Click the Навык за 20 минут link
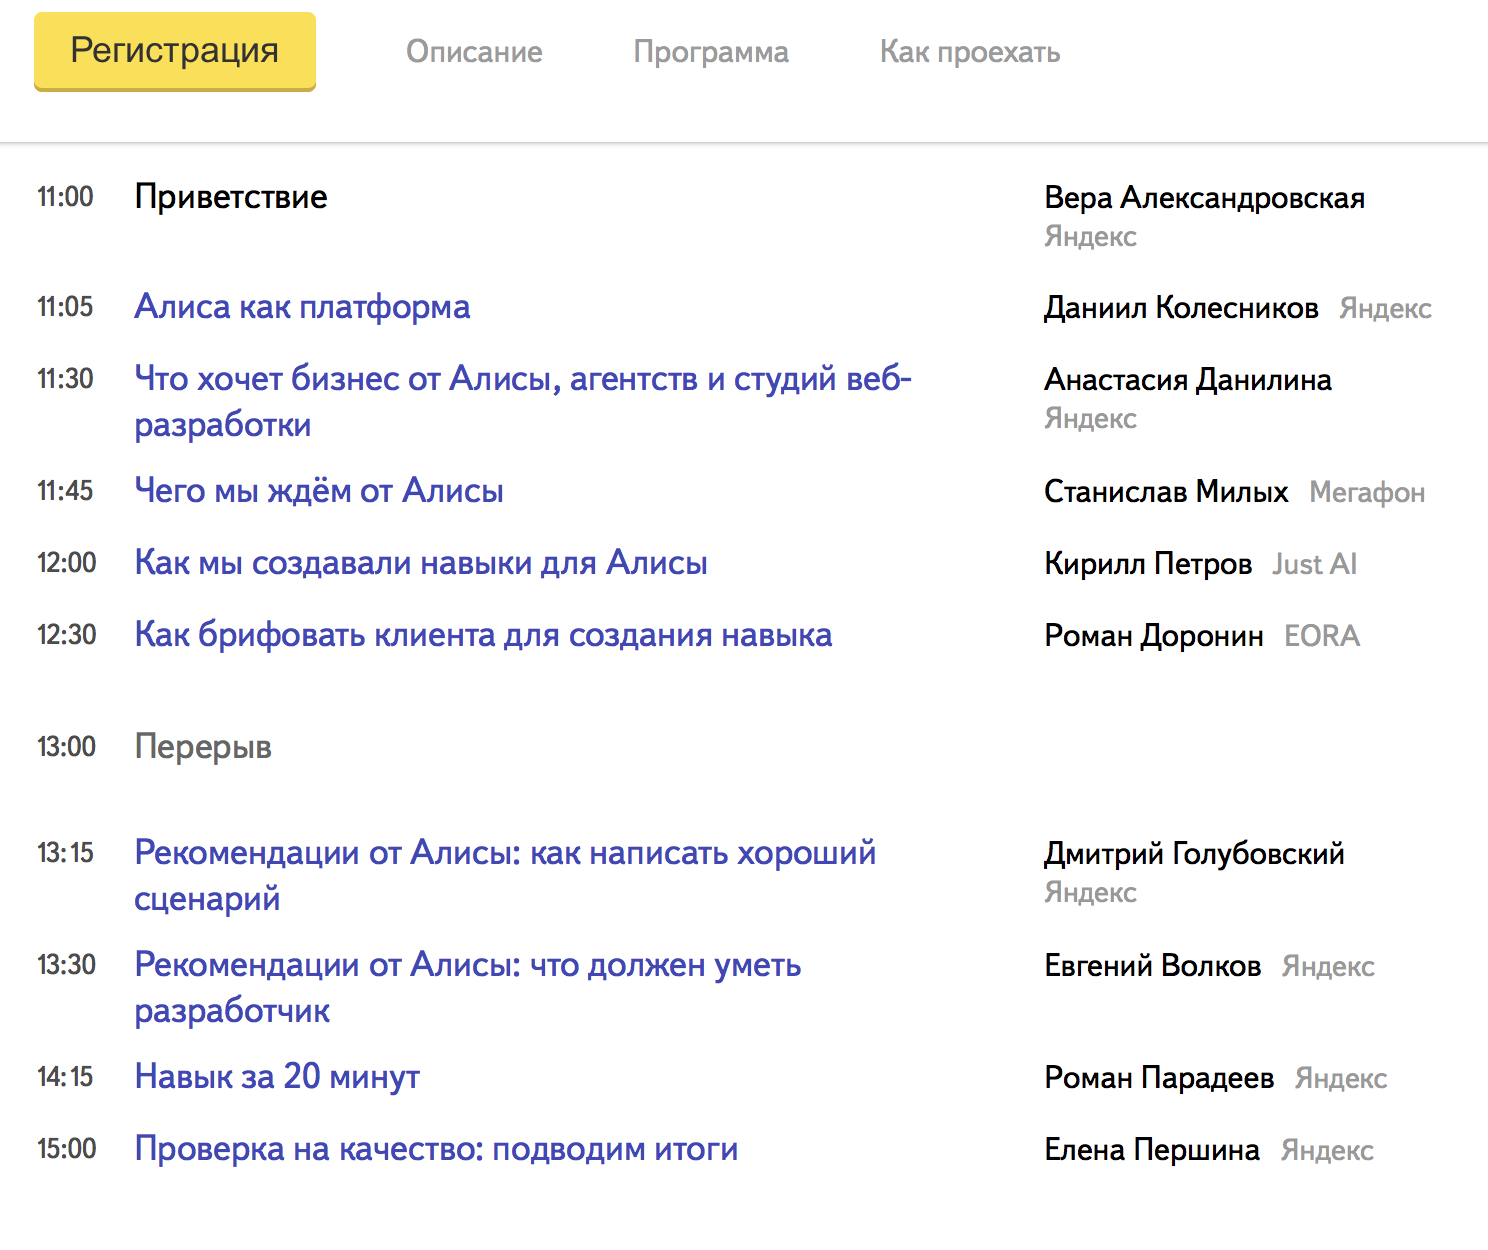The width and height of the screenshot is (1488, 1250). [277, 1077]
